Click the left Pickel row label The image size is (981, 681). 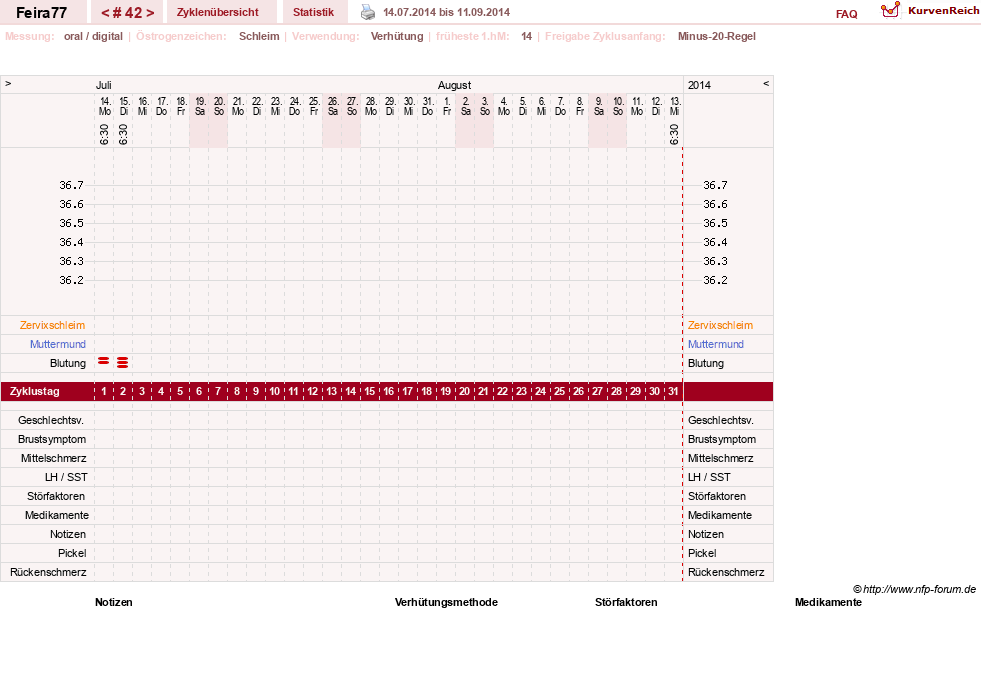coord(72,553)
